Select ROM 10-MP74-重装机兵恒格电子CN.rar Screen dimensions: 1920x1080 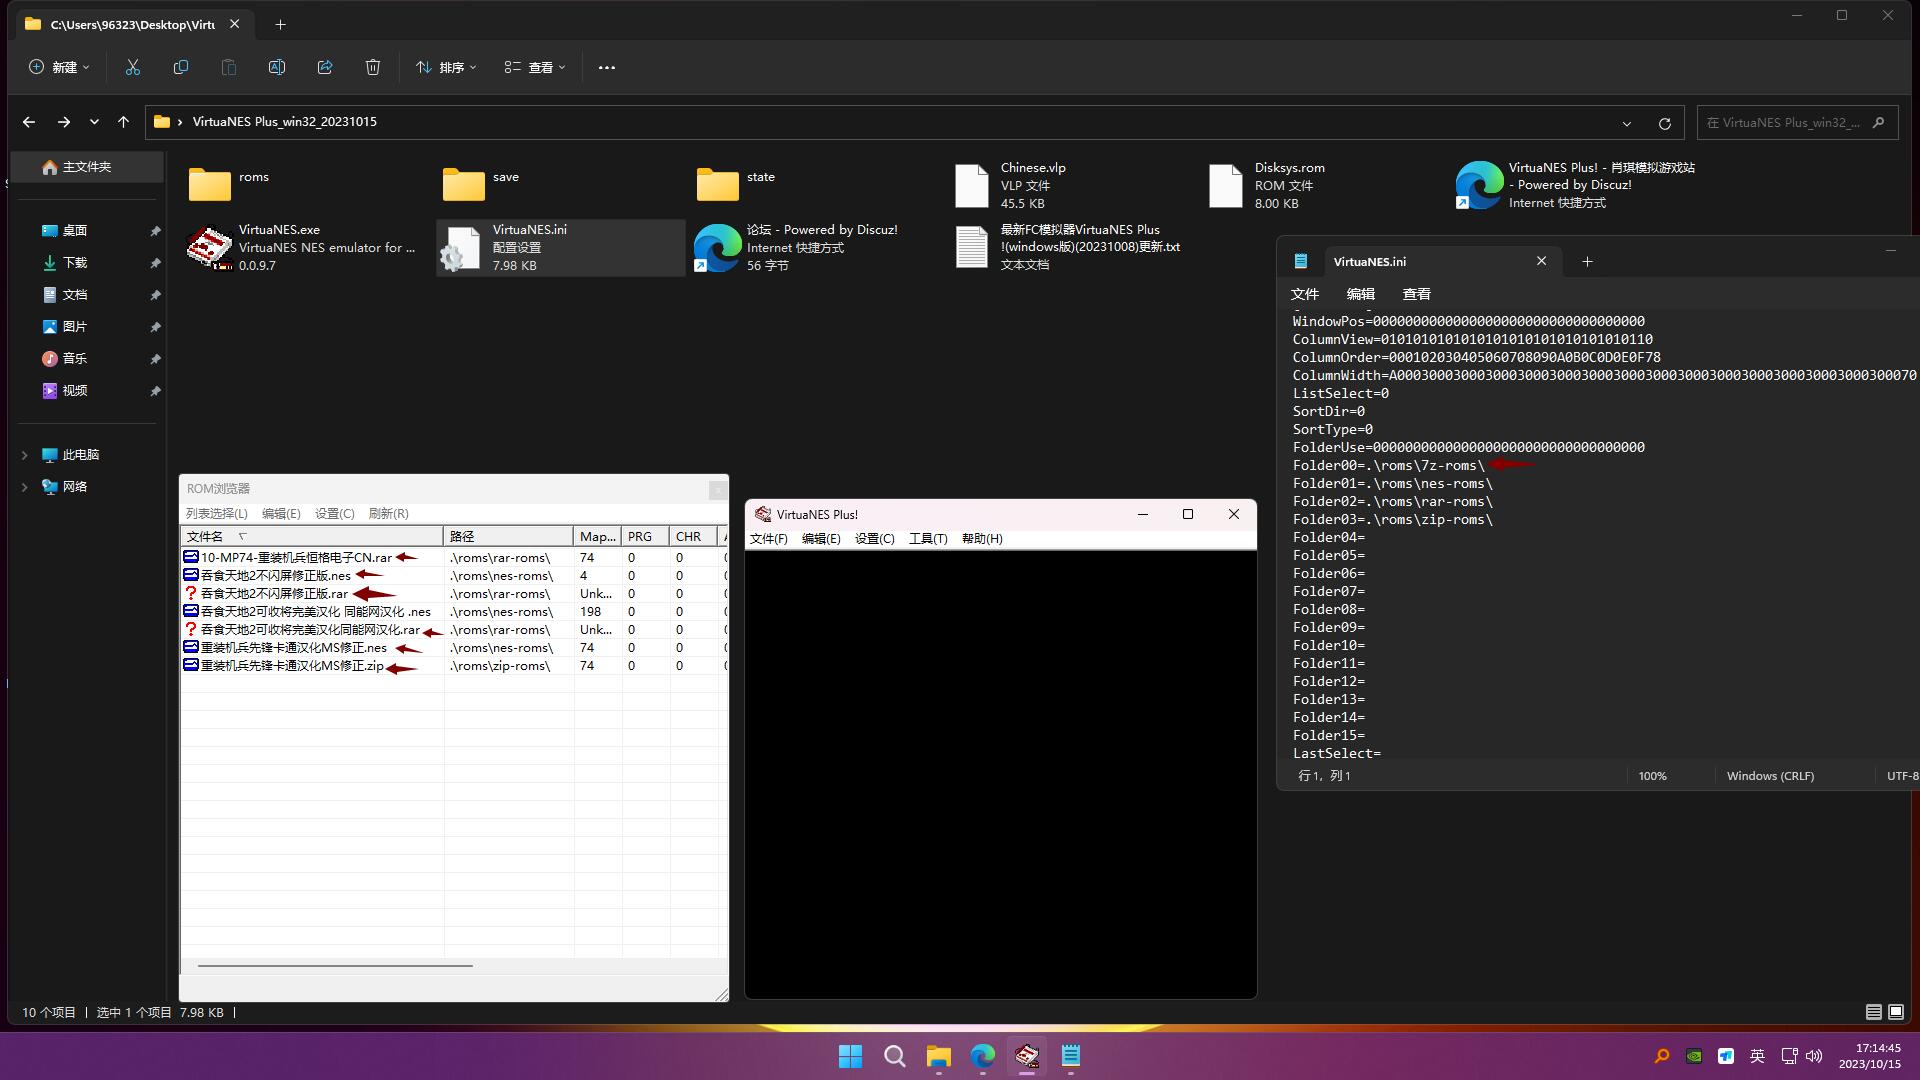[x=296, y=558]
